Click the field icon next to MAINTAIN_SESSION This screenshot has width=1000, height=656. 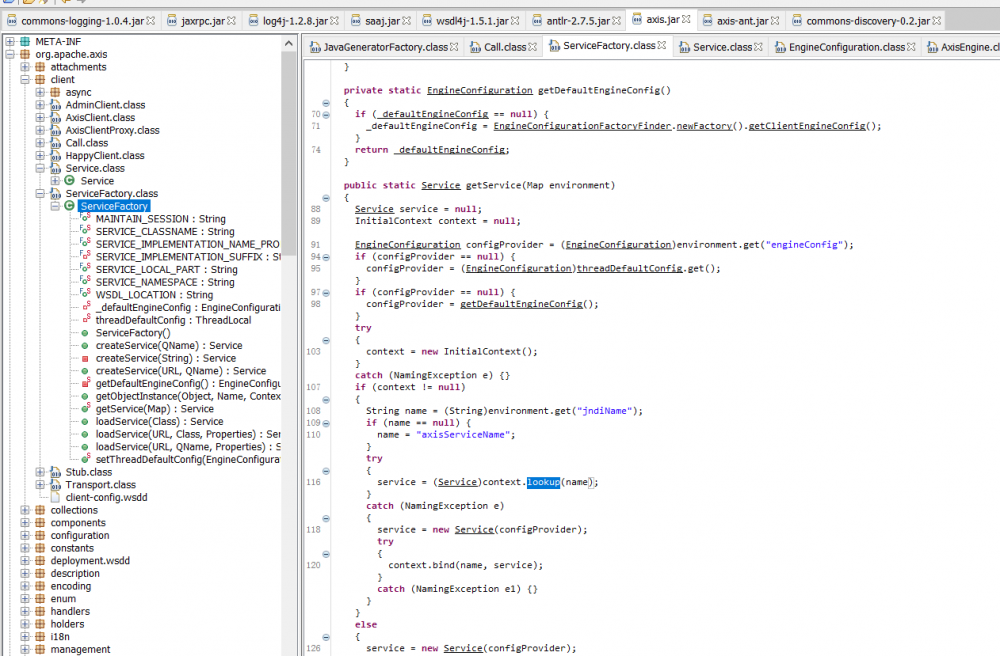pos(85,219)
